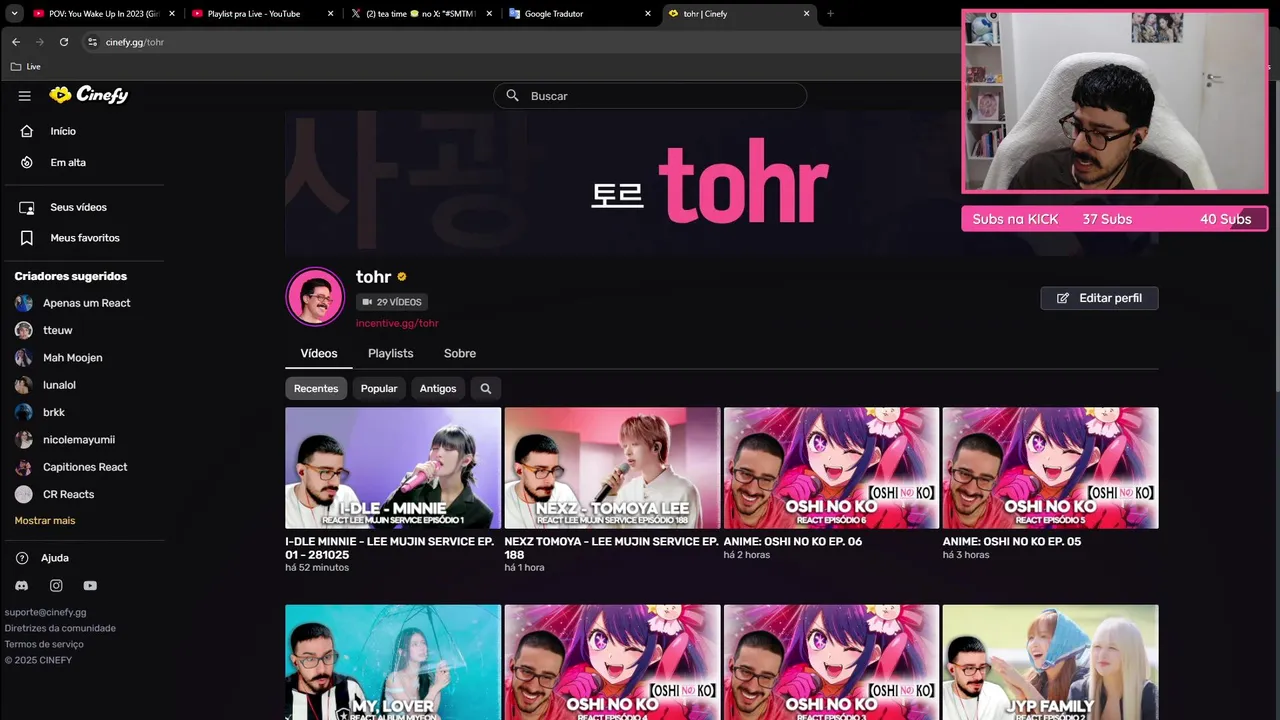Select the Antigos filter
The image size is (1280, 720).
(438, 388)
